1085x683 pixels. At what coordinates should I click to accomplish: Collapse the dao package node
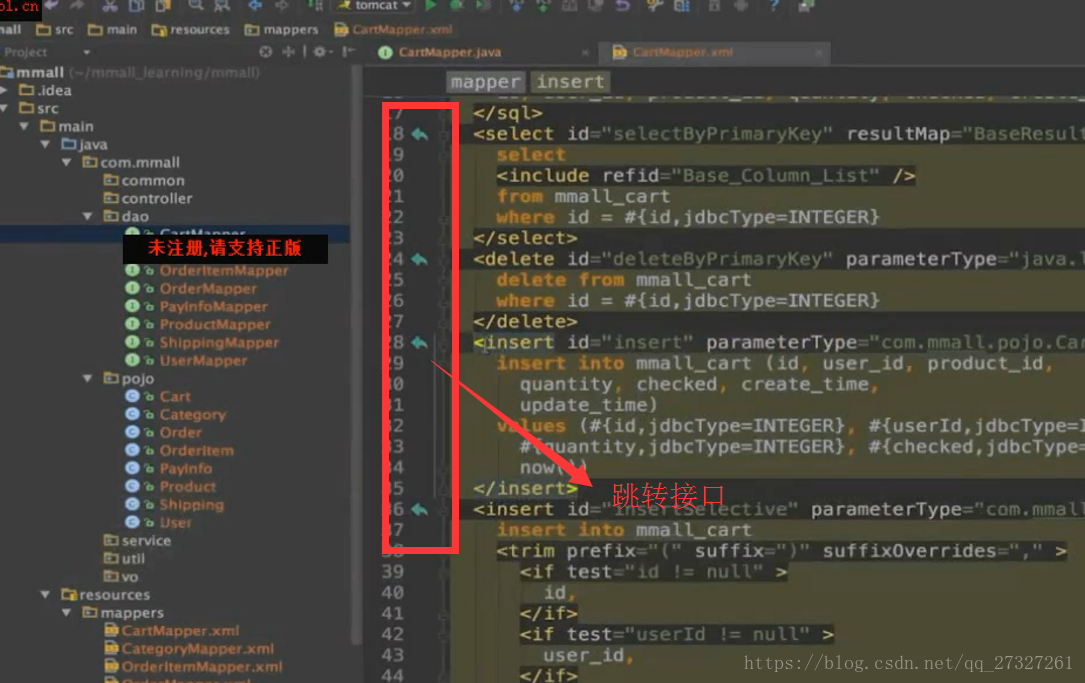click(88, 217)
